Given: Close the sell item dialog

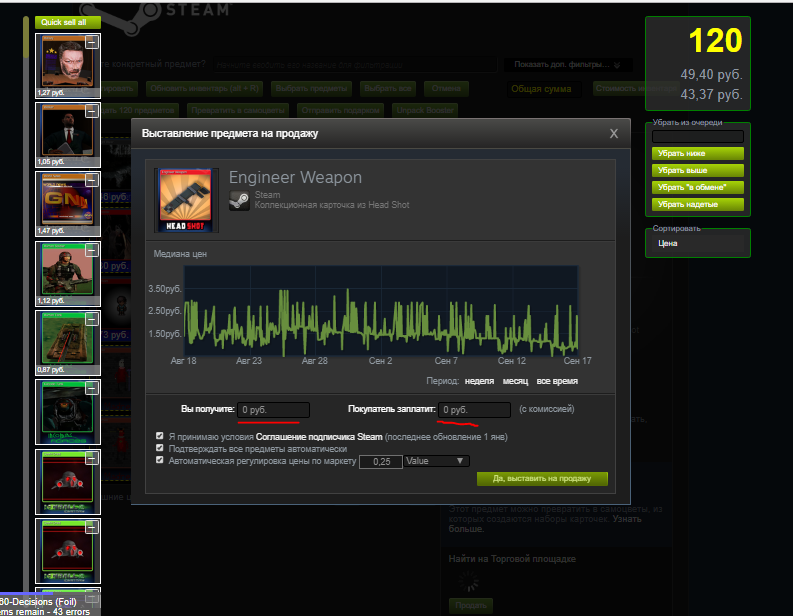Looking at the screenshot, I should click(613, 134).
